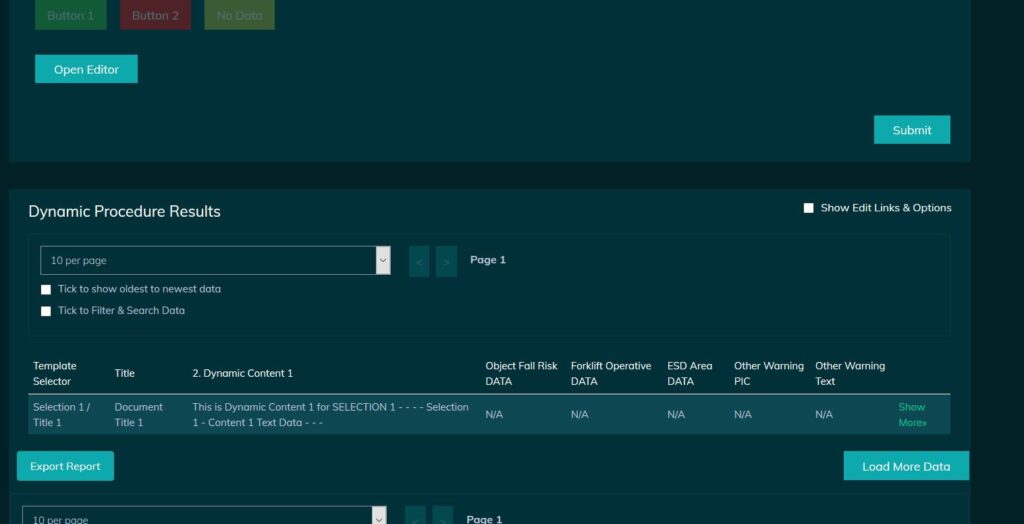Expand the row with the Show More link
The image size is (1024, 524).
coord(911,414)
